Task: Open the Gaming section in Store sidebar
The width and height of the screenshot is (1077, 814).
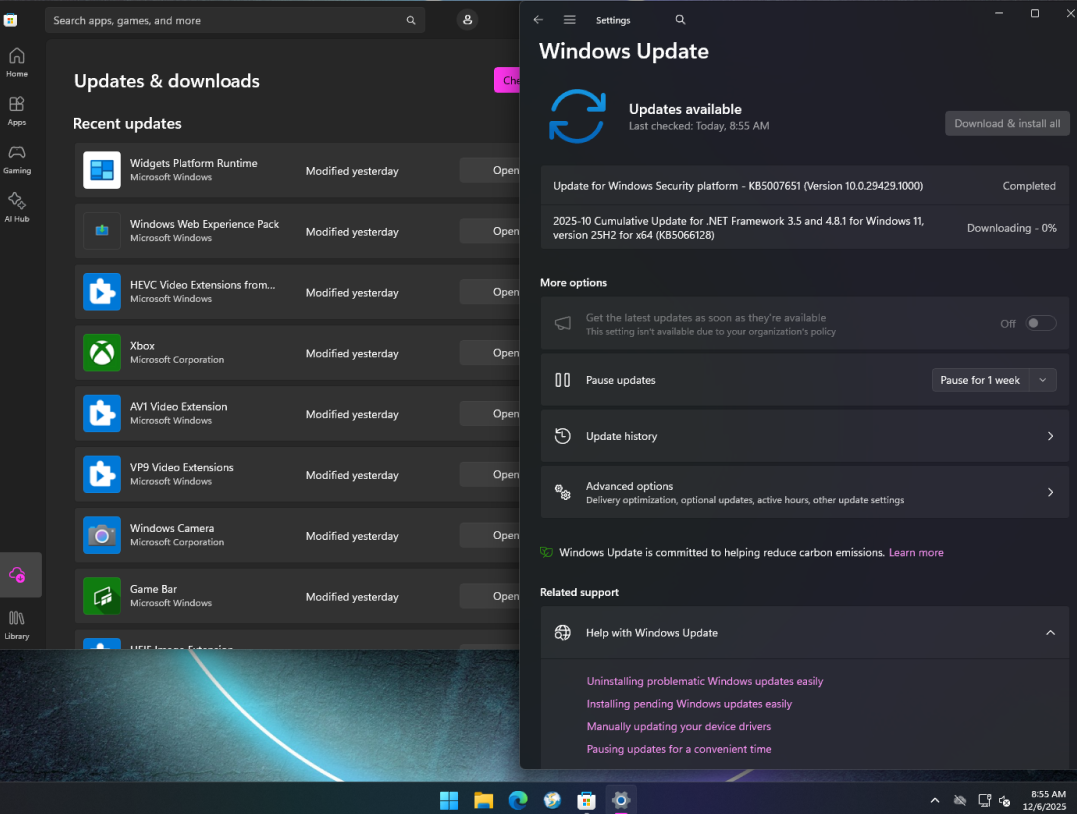Action: [x=17, y=158]
